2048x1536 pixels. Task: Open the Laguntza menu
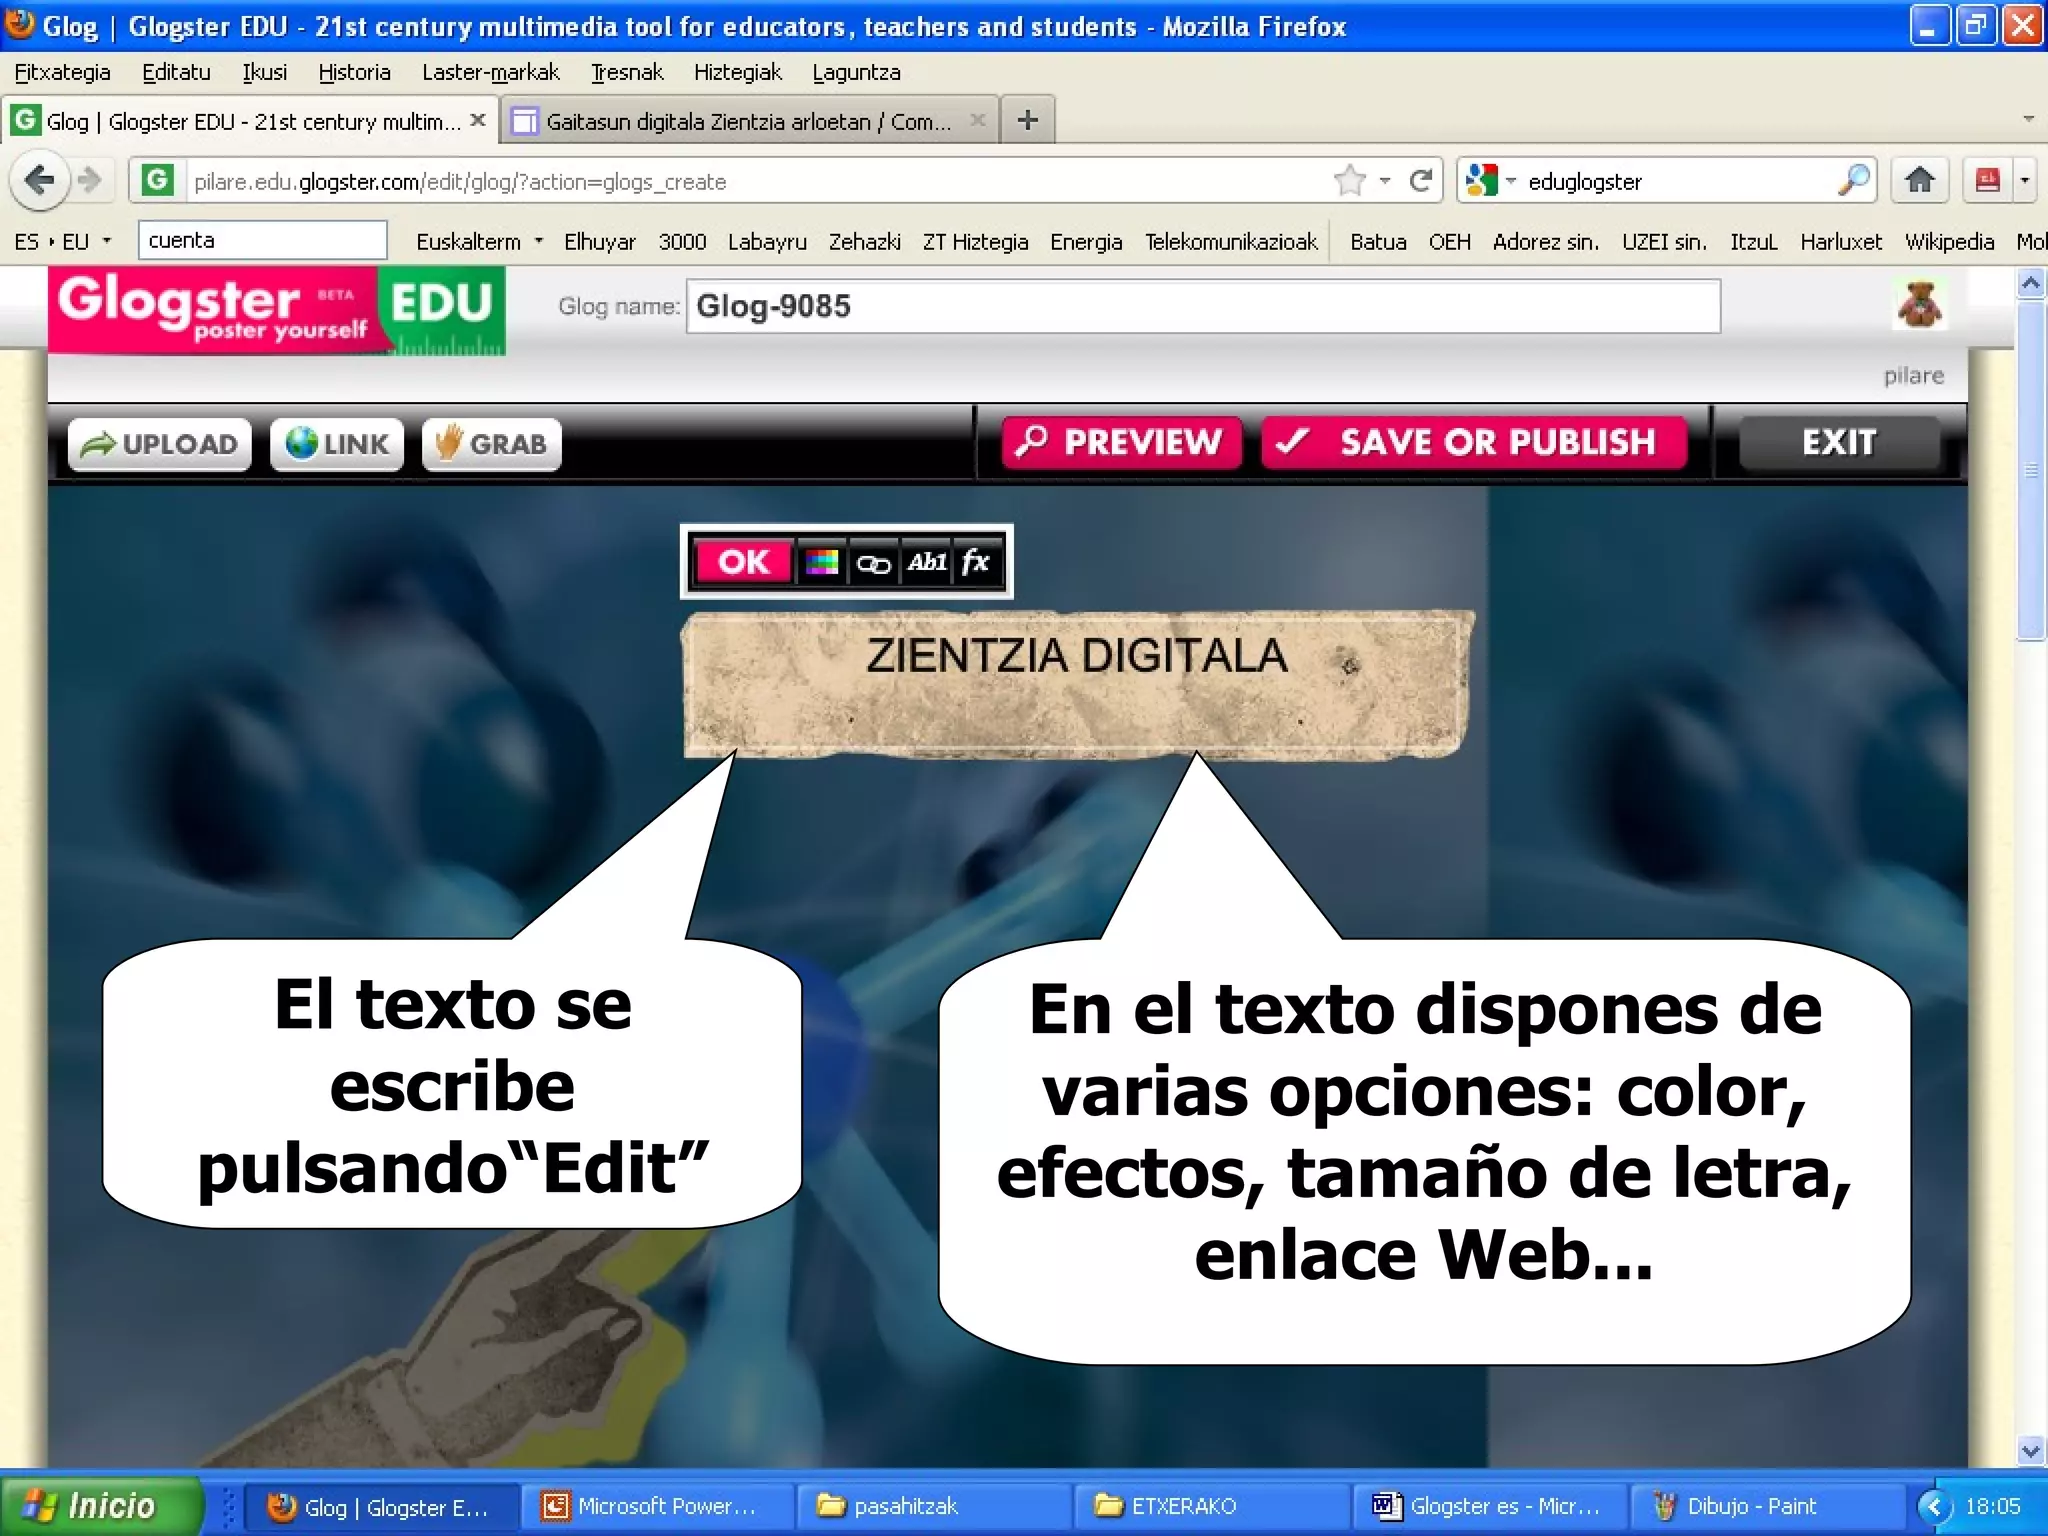point(856,72)
